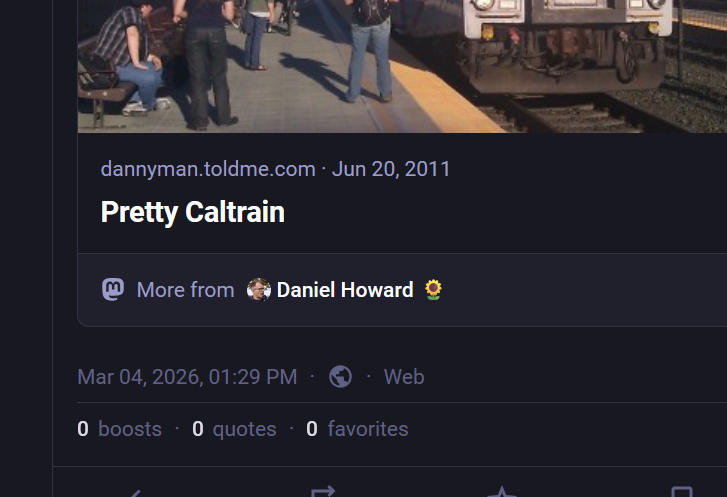Click the Mastodon logo icon

click(x=113, y=290)
